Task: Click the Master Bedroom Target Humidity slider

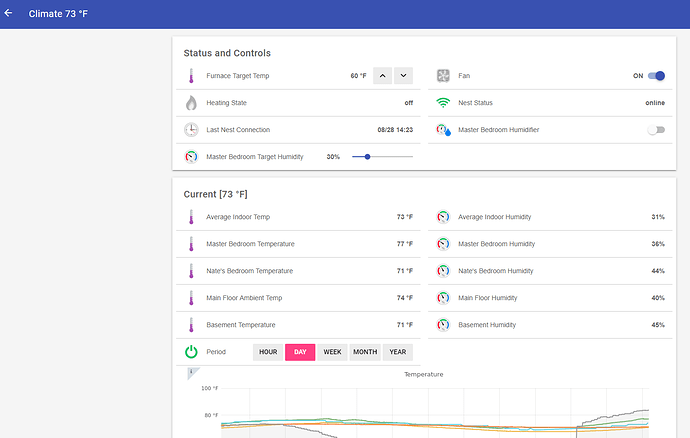Action: [382, 157]
